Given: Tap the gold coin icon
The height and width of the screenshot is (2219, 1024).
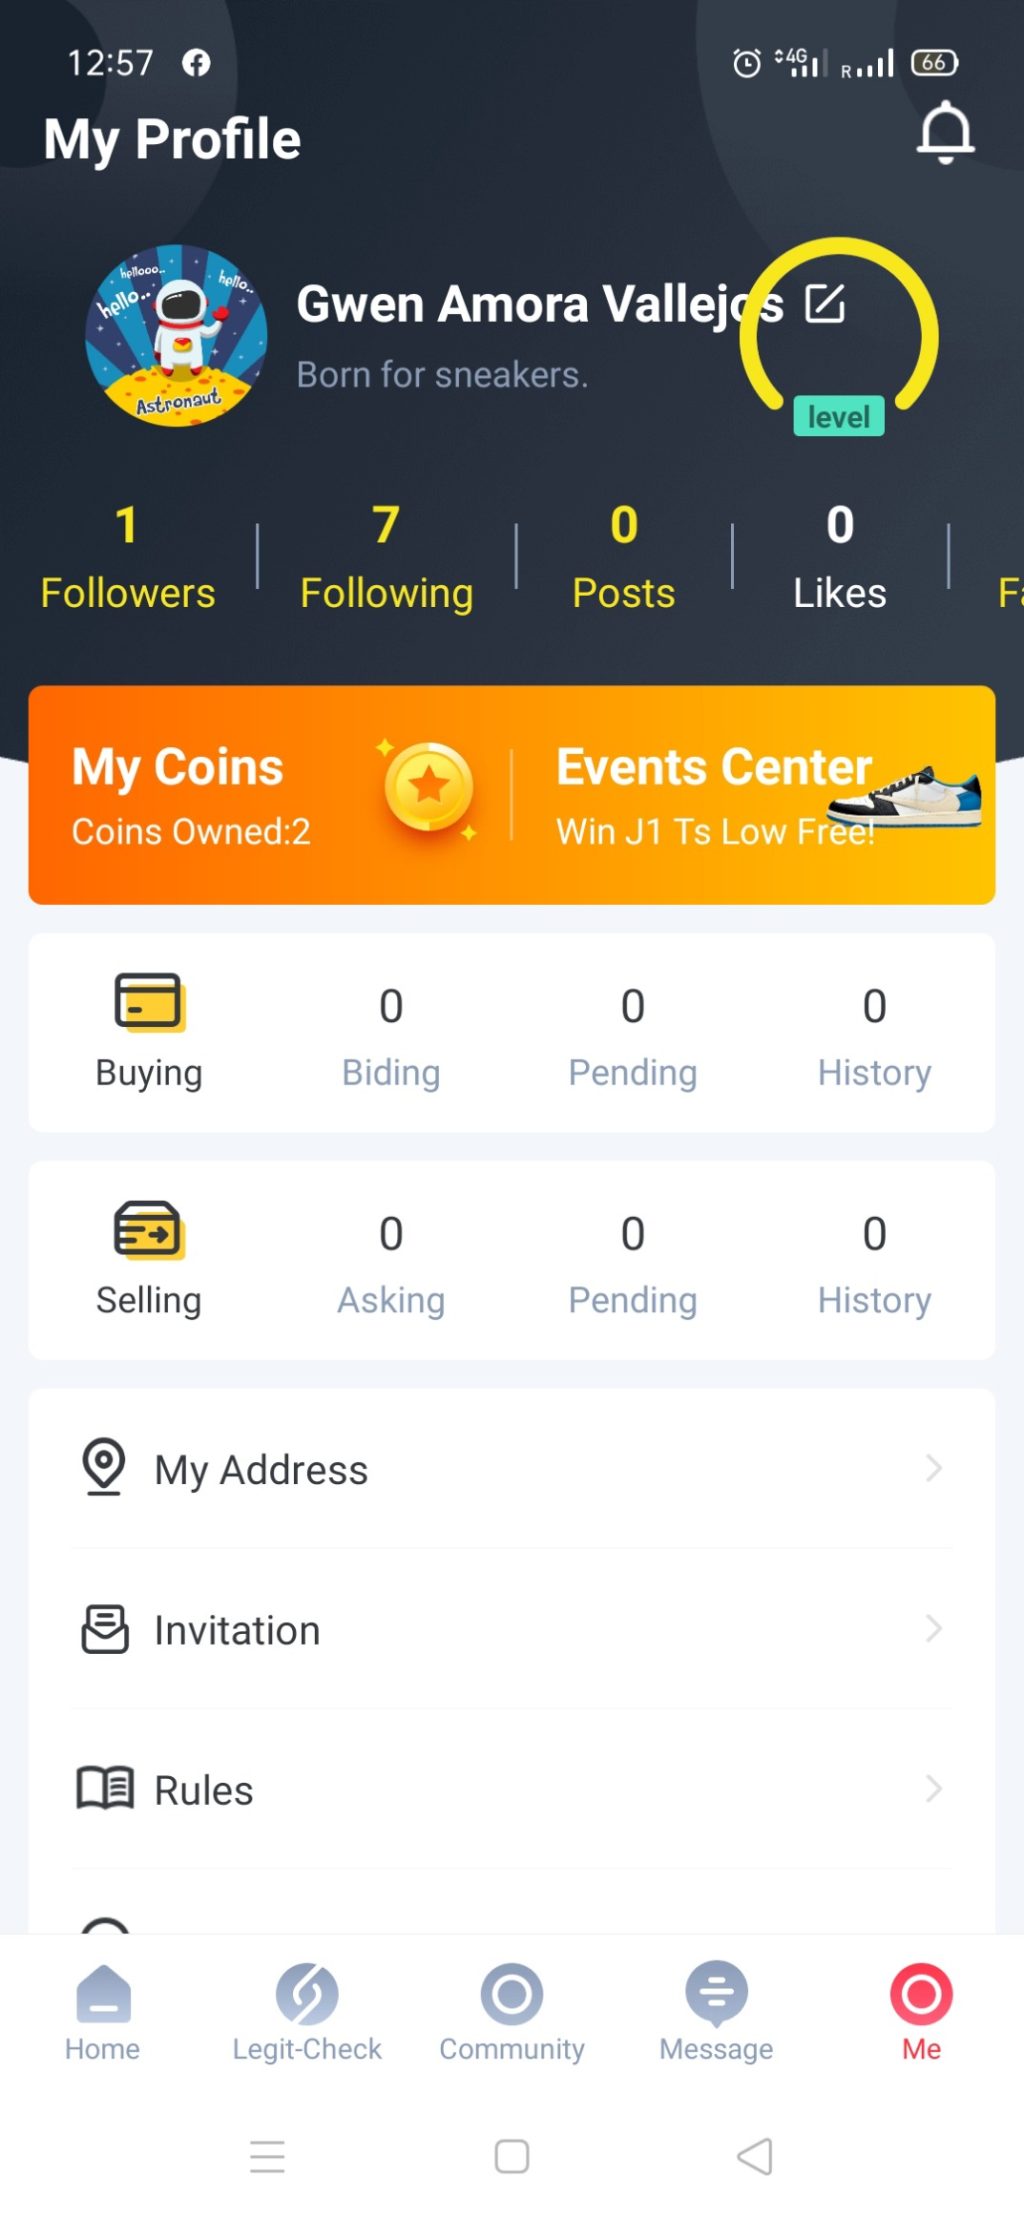Looking at the screenshot, I should (x=428, y=787).
